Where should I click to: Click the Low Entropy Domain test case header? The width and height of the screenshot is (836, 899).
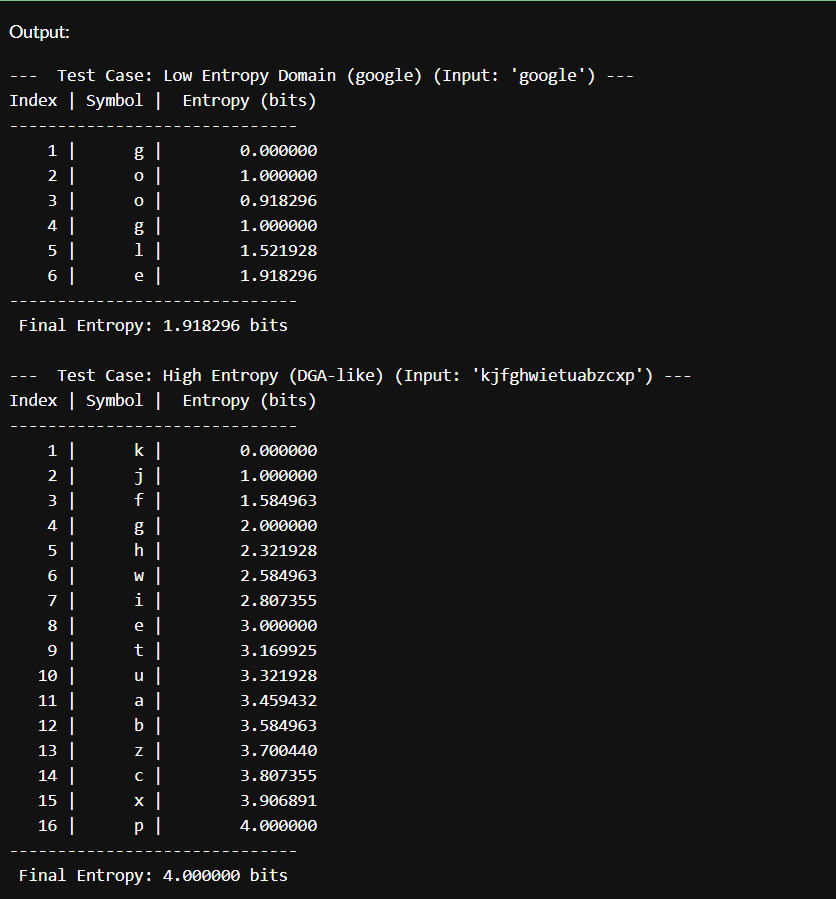[321, 75]
